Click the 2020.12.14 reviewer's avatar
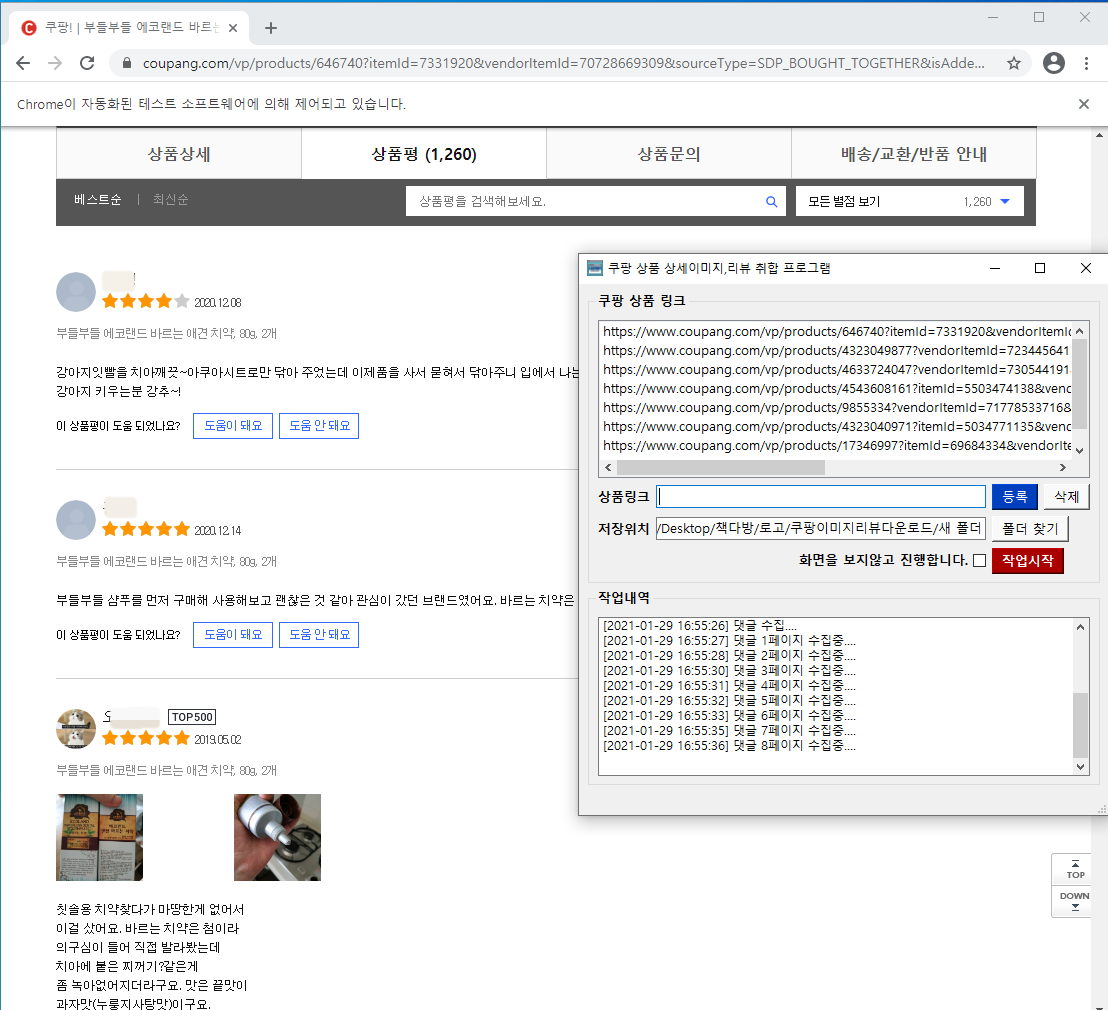1108x1010 pixels. click(x=76, y=520)
